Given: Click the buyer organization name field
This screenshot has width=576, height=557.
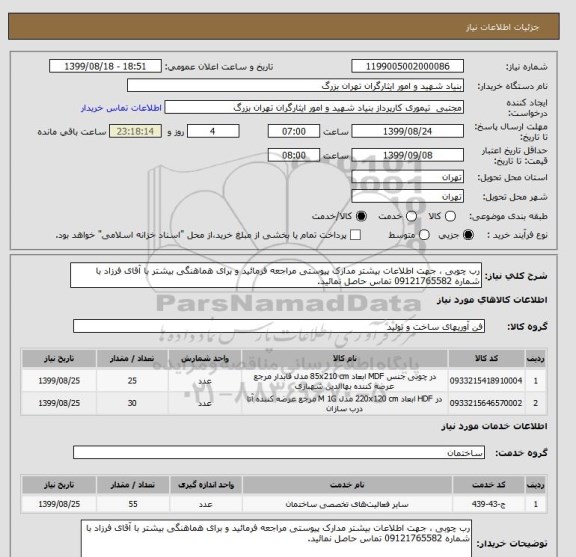Looking at the screenshot, I should point(295,86).
